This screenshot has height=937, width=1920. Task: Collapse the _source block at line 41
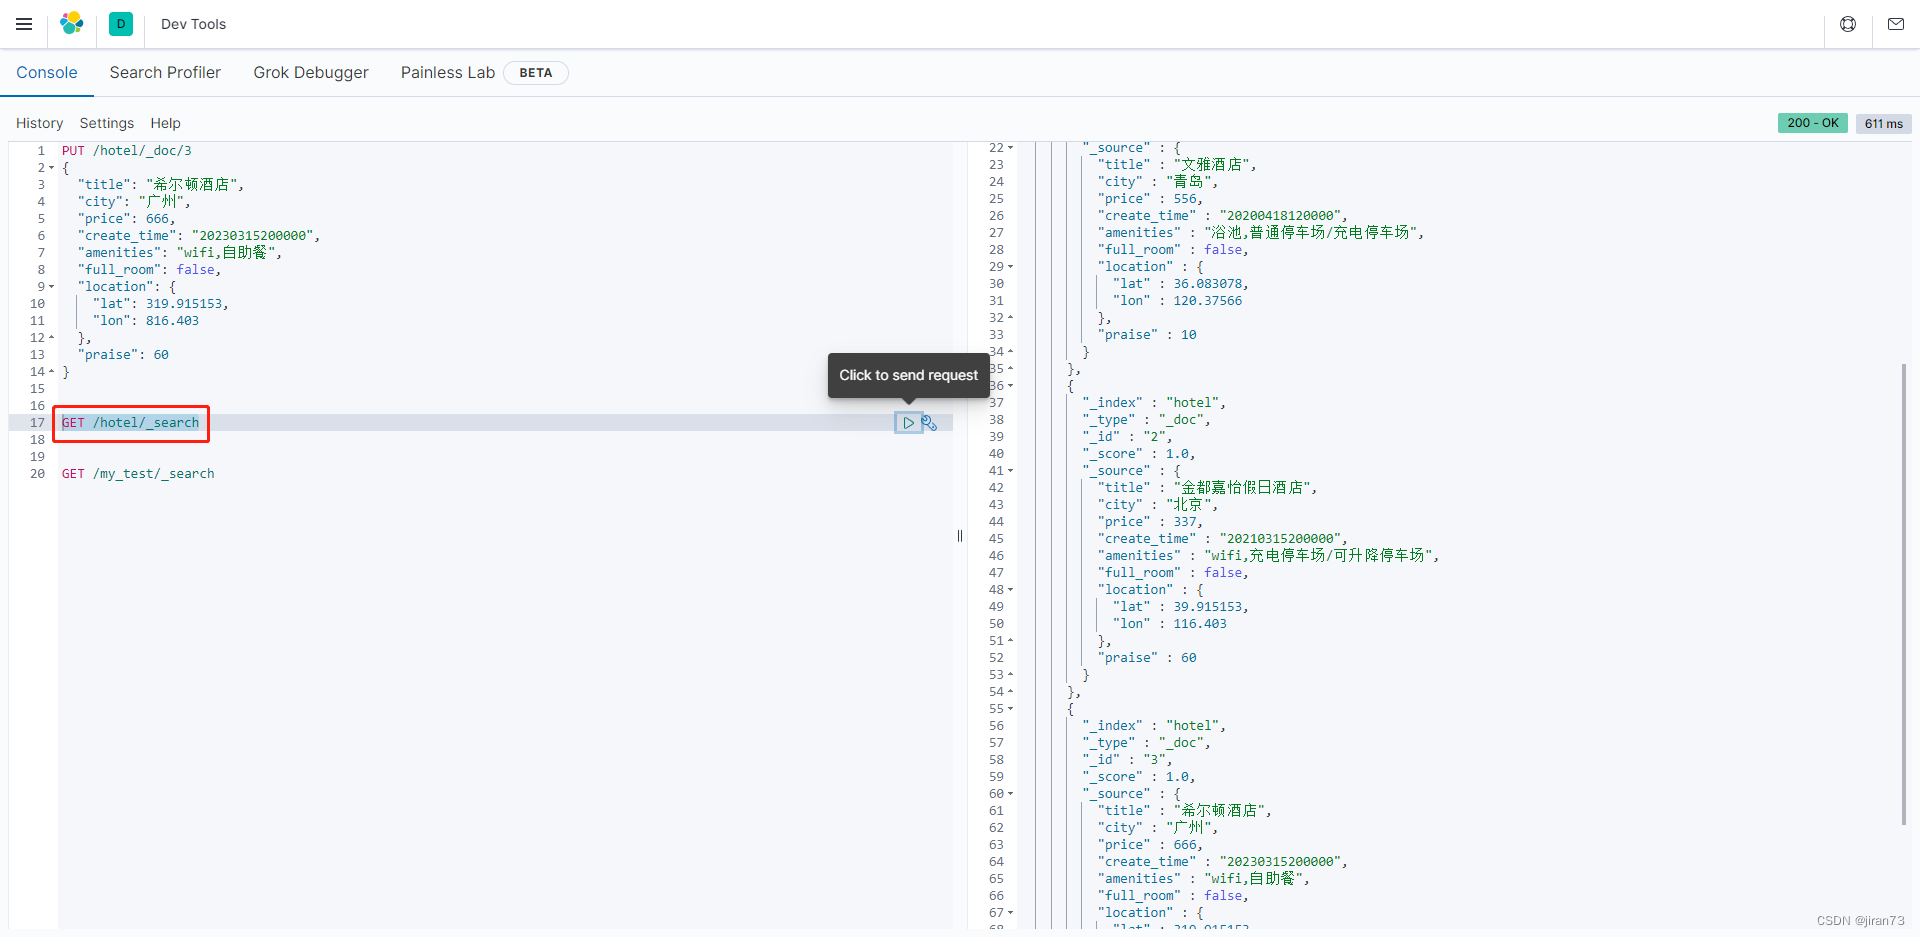pos(1008,470)
